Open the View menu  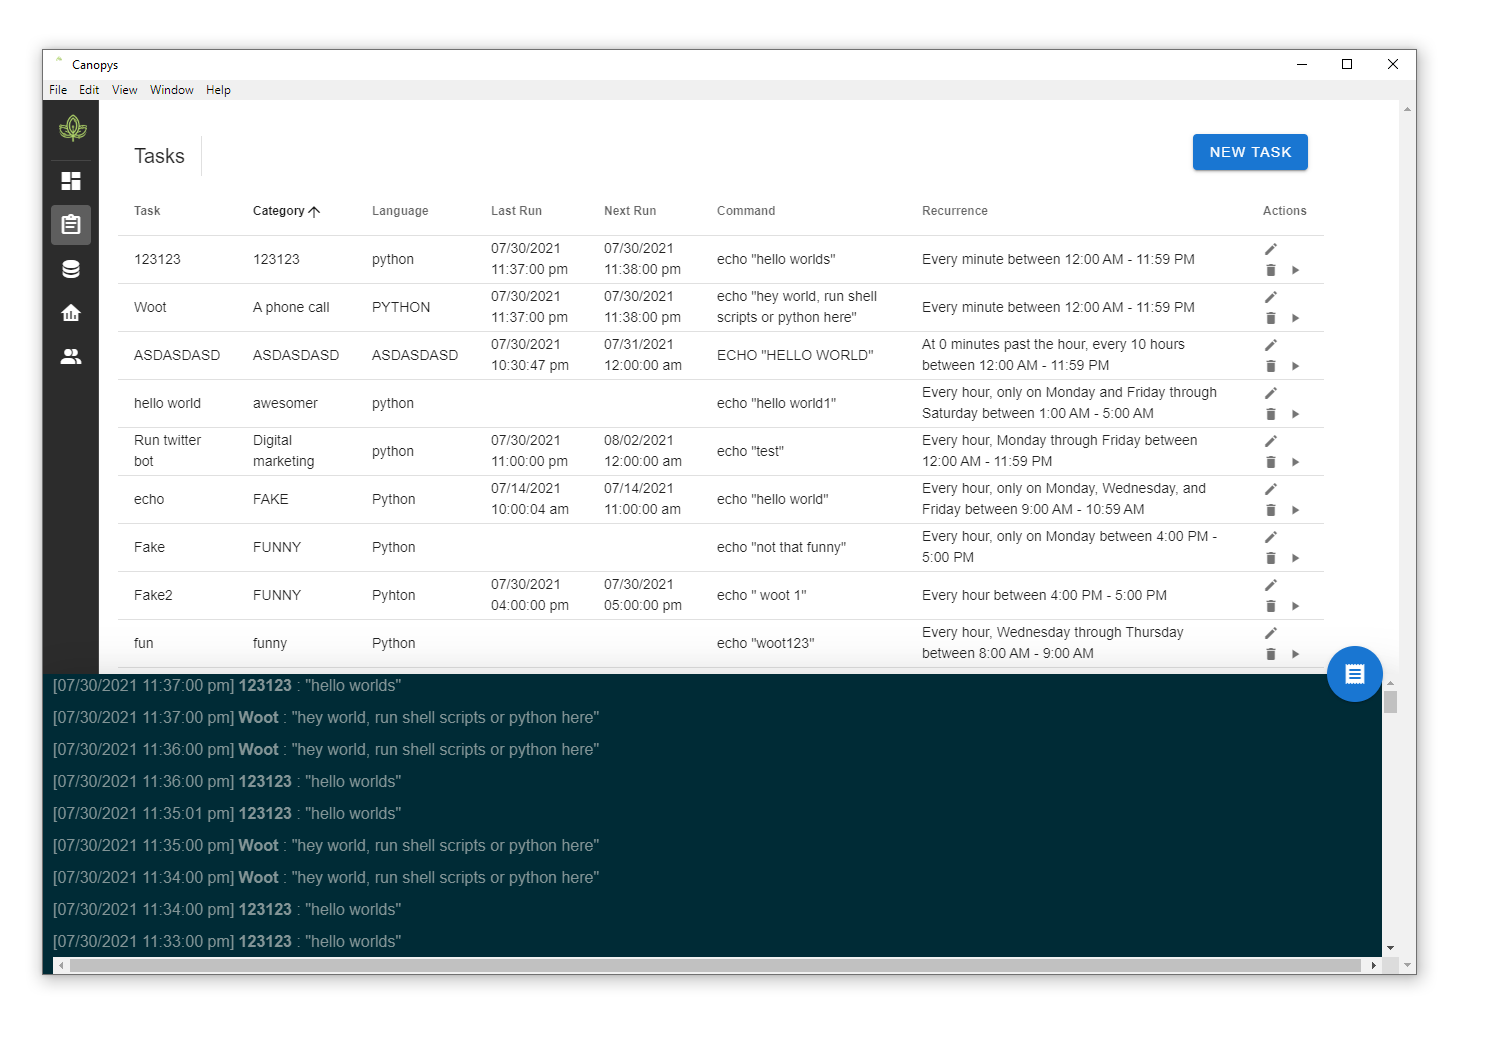click(125, 90)
